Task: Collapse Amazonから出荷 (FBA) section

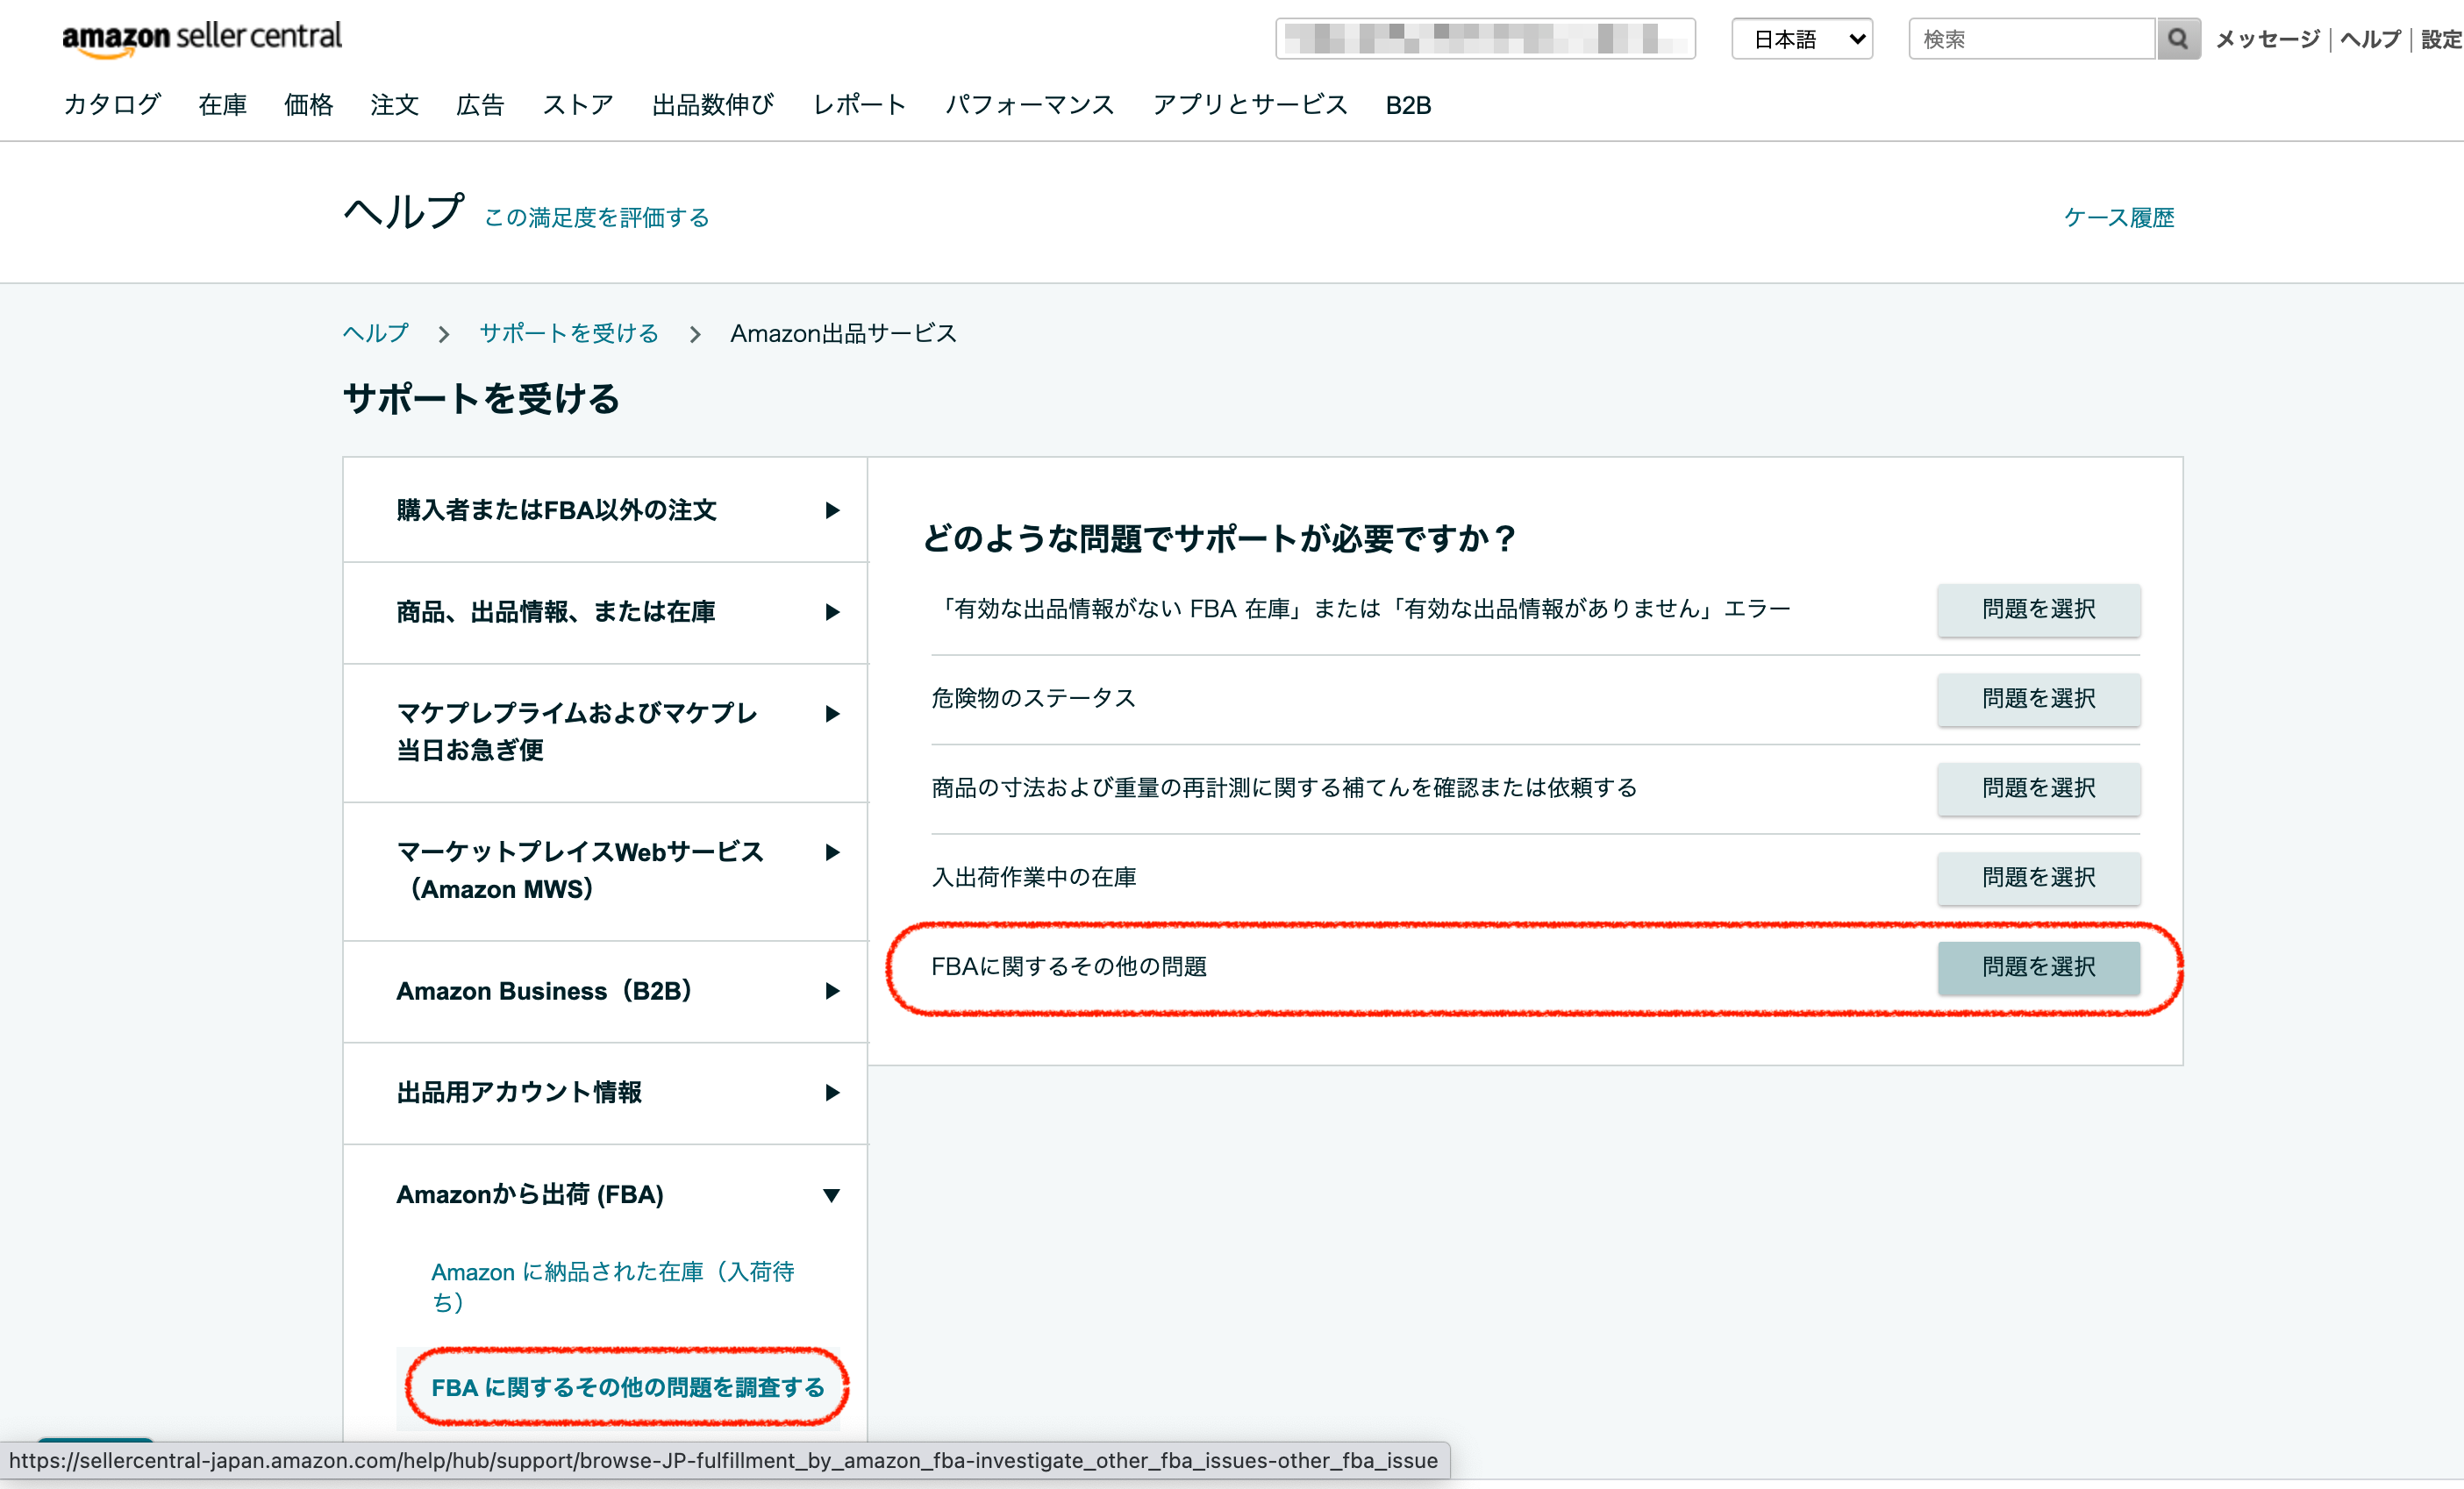Action: [x=831, y=1195]
